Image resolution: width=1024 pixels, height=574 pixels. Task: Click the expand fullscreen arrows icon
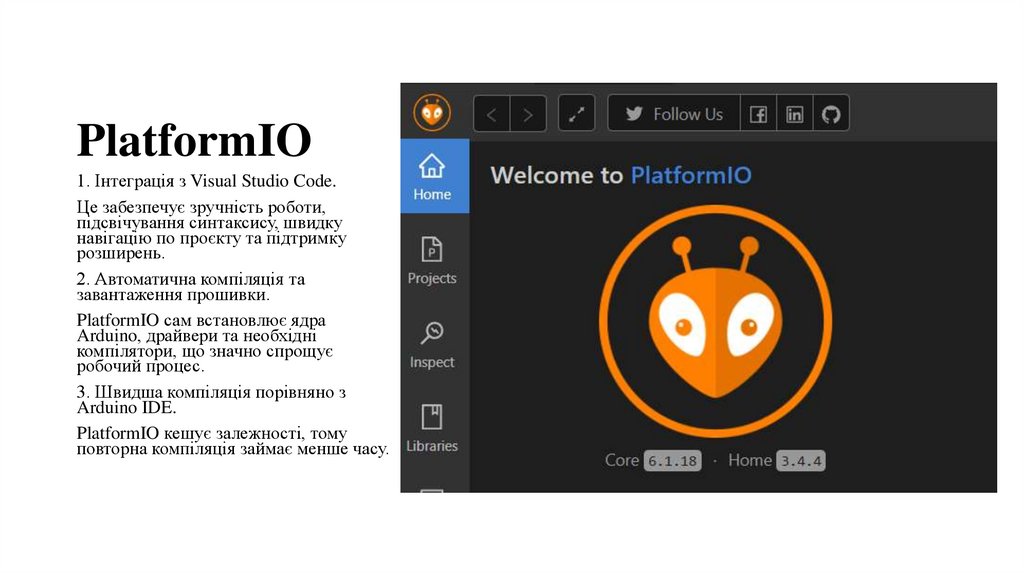click(577, 114)
